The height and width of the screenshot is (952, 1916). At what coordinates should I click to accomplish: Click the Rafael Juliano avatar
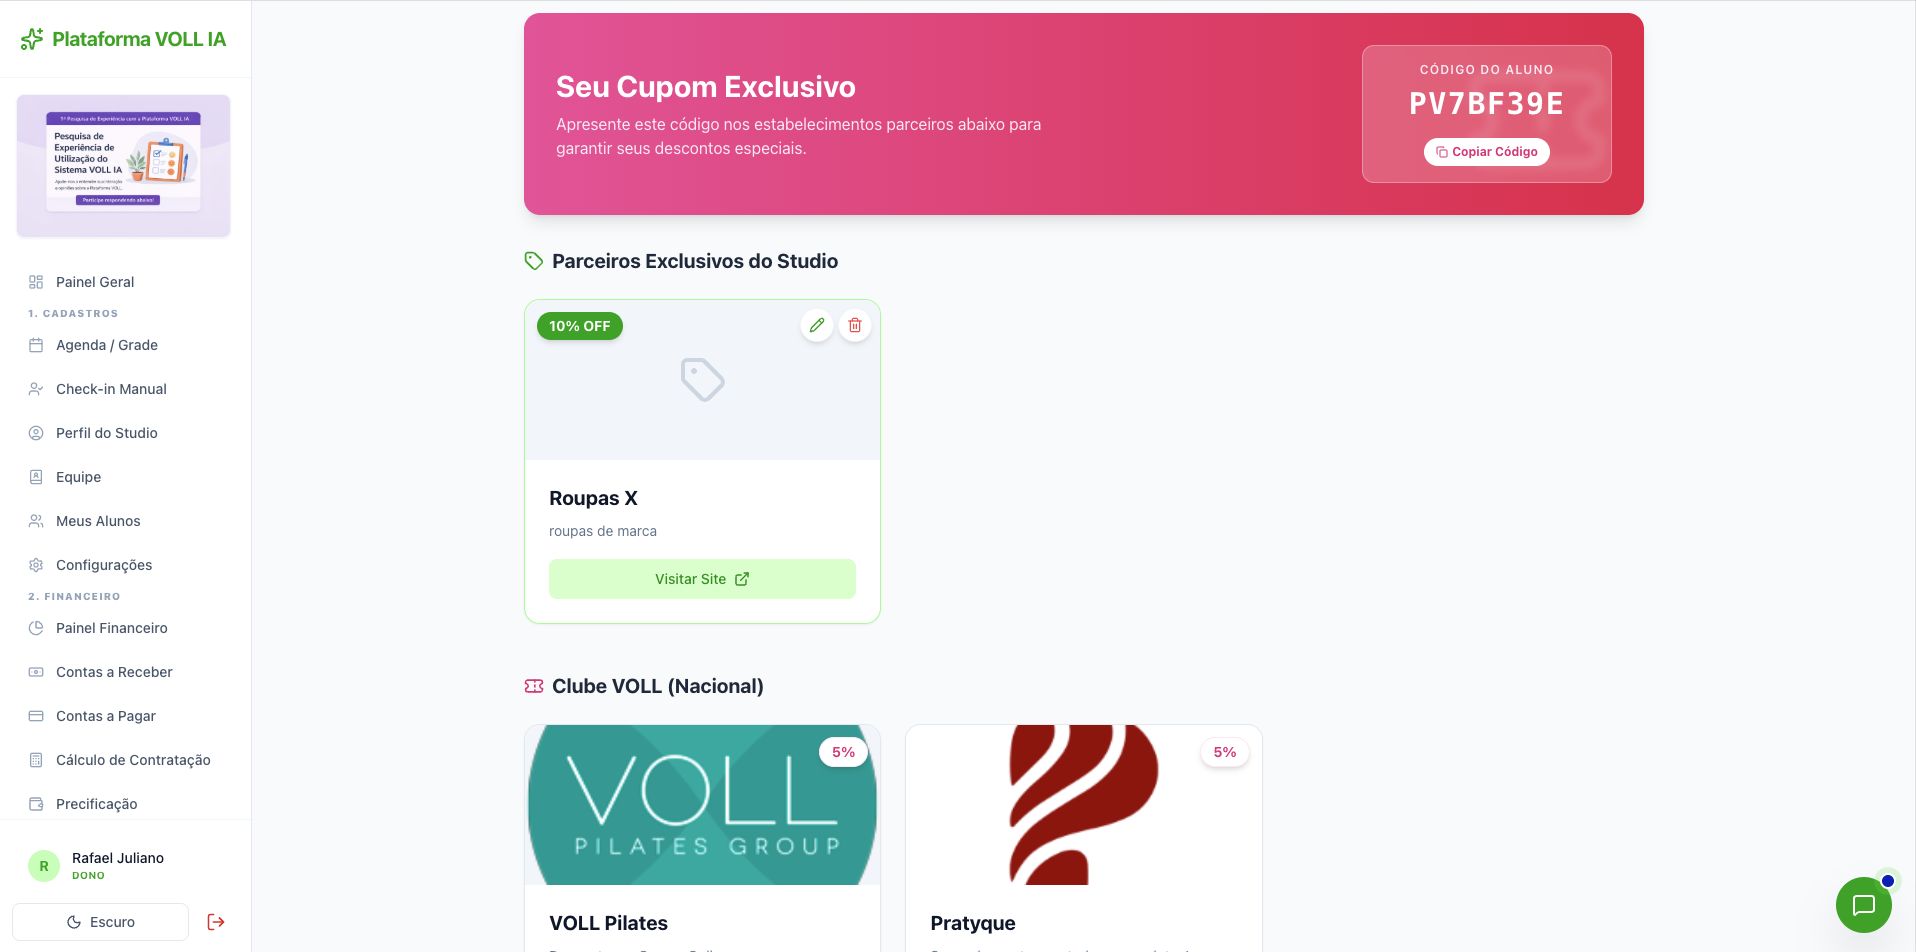point(44,866)
